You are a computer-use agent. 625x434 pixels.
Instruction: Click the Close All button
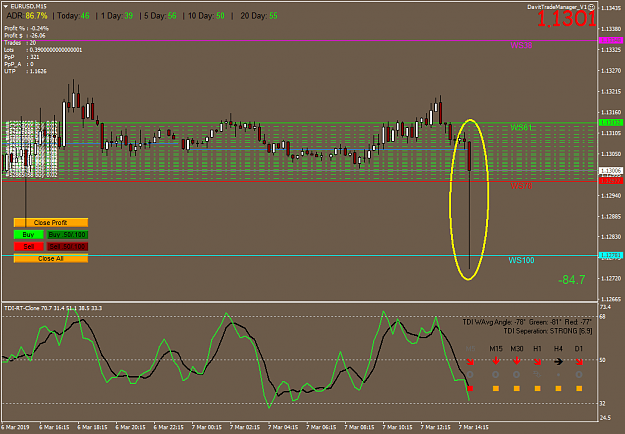point(51,258)
